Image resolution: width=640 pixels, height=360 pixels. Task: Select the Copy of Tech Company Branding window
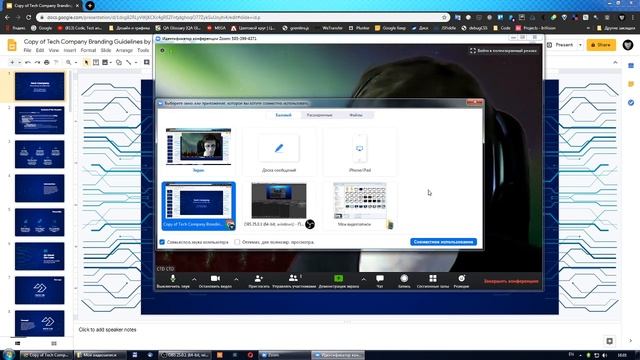(x=198, y=206)
